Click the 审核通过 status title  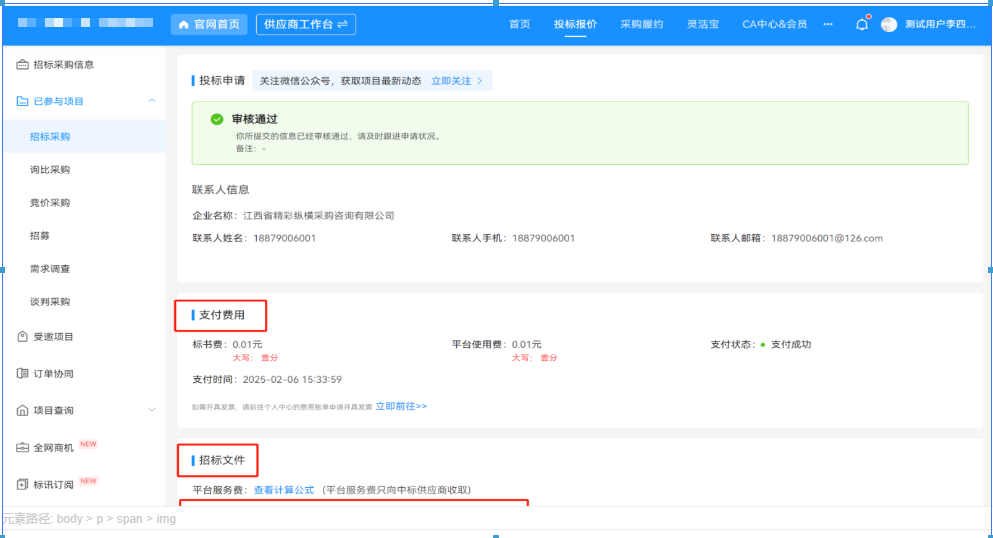255,119
